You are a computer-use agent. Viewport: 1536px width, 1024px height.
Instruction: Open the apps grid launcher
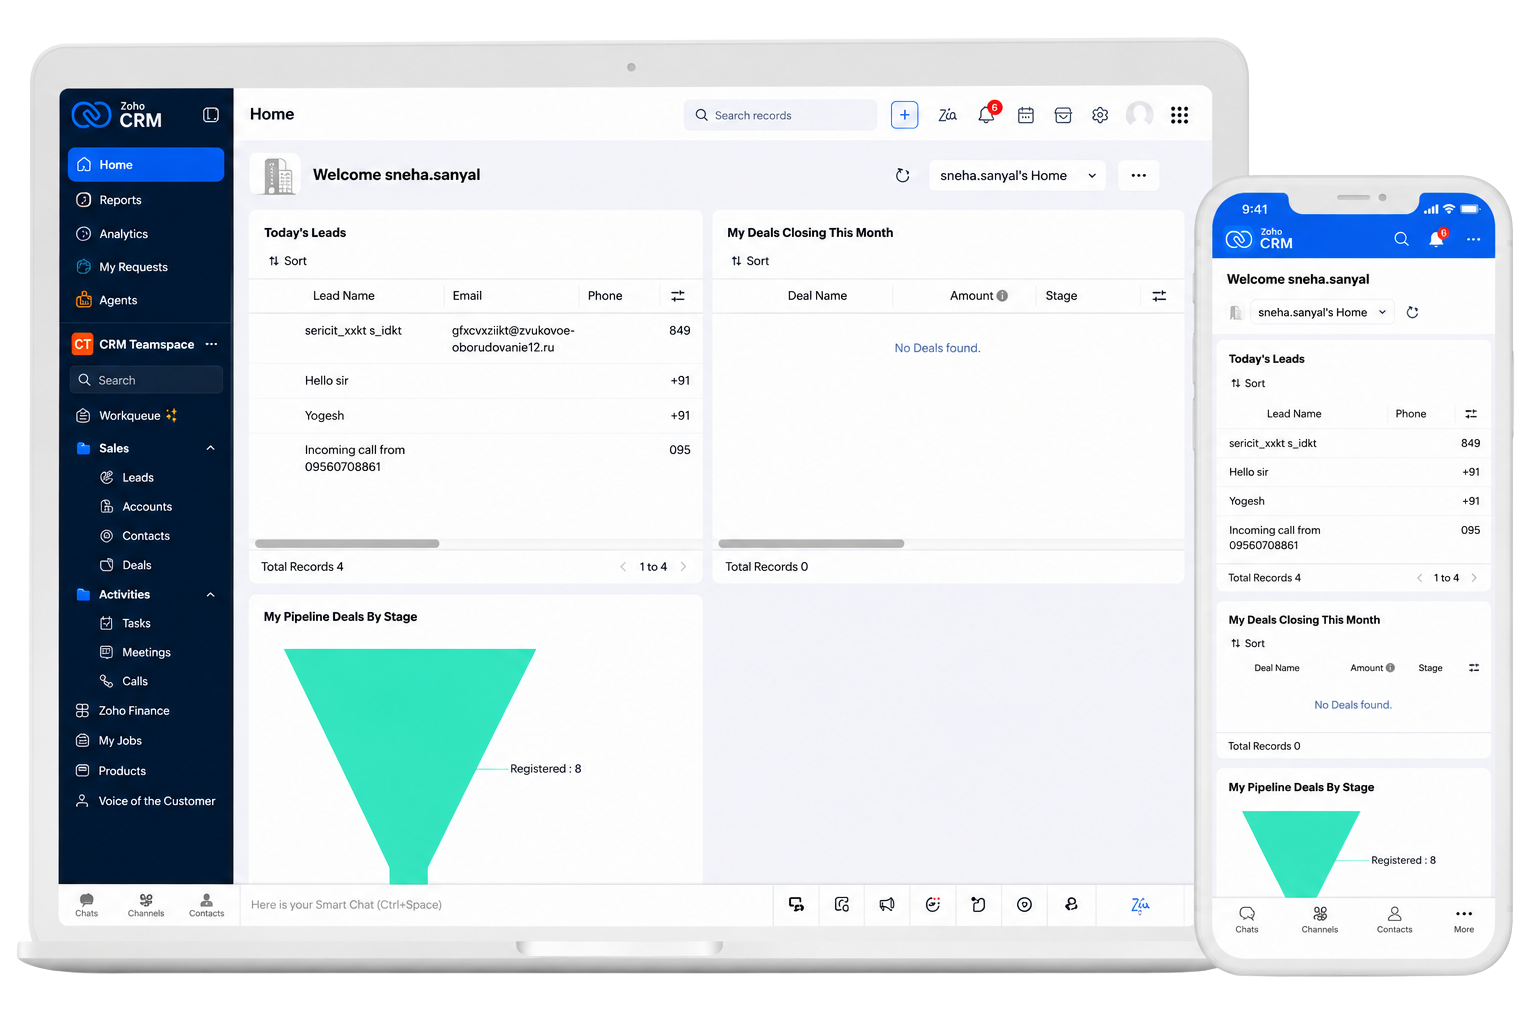(1180, 115)
